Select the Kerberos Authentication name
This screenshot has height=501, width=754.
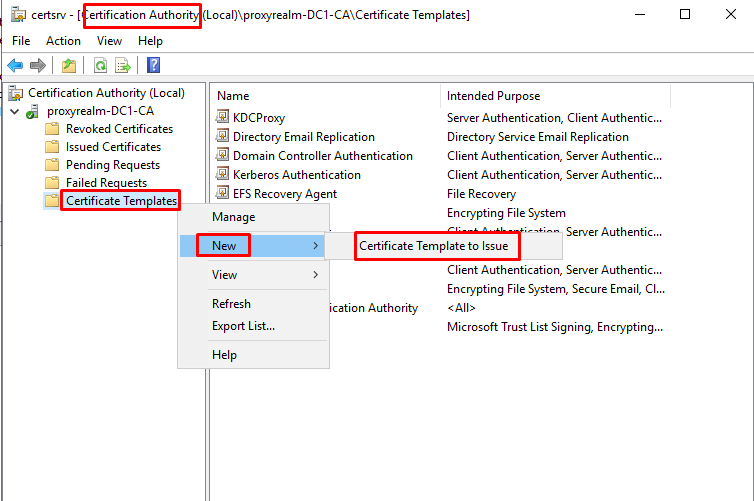click(x=297, y=175)
